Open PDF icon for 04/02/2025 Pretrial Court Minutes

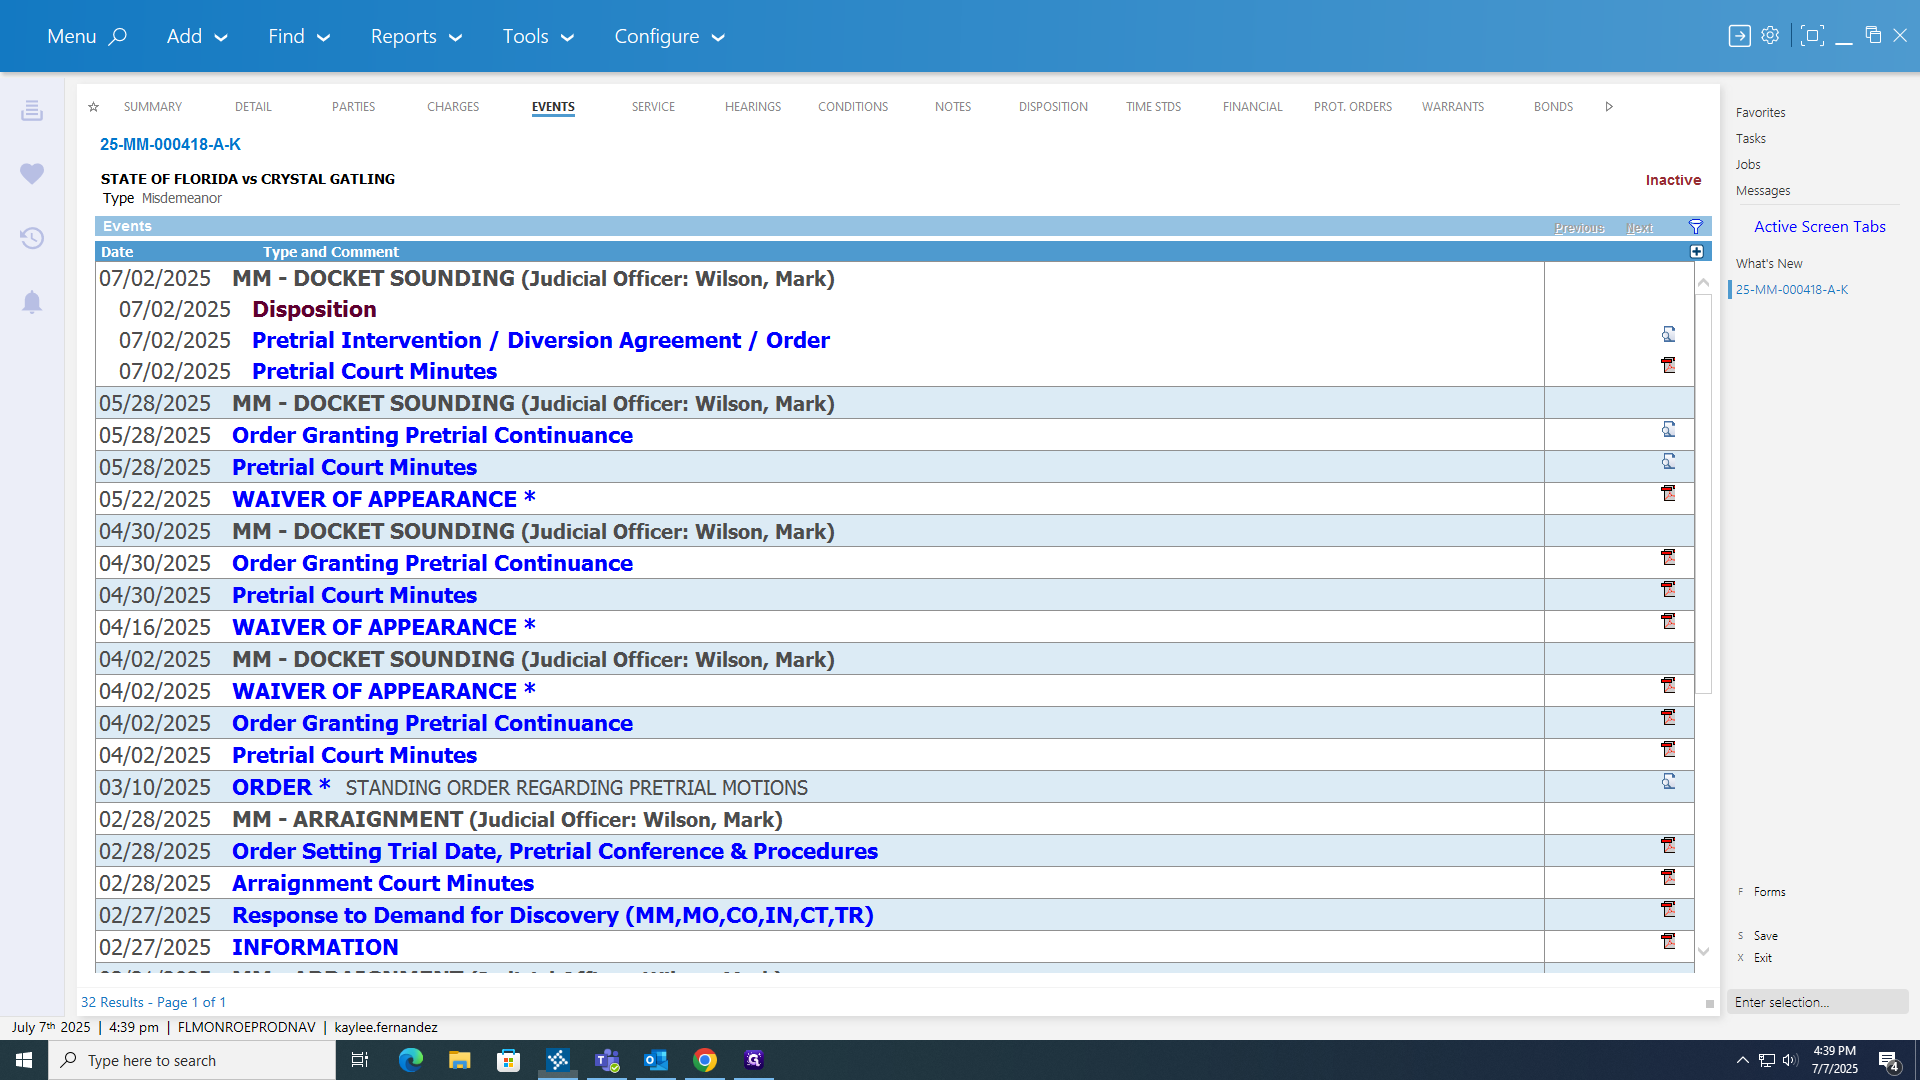point(1668,749)
